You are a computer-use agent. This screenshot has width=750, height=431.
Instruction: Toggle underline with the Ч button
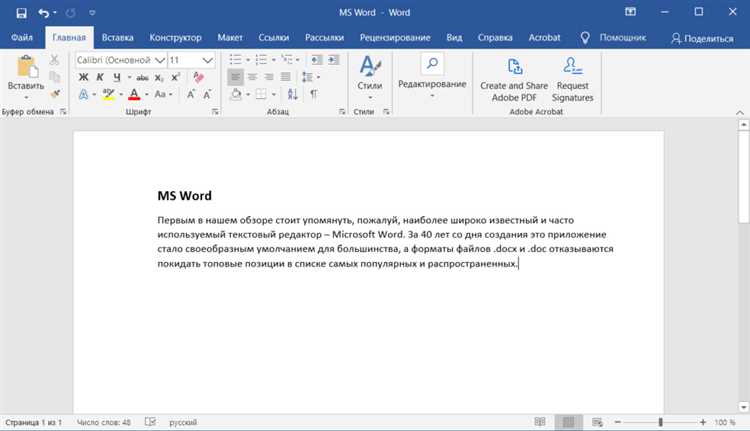117,77
